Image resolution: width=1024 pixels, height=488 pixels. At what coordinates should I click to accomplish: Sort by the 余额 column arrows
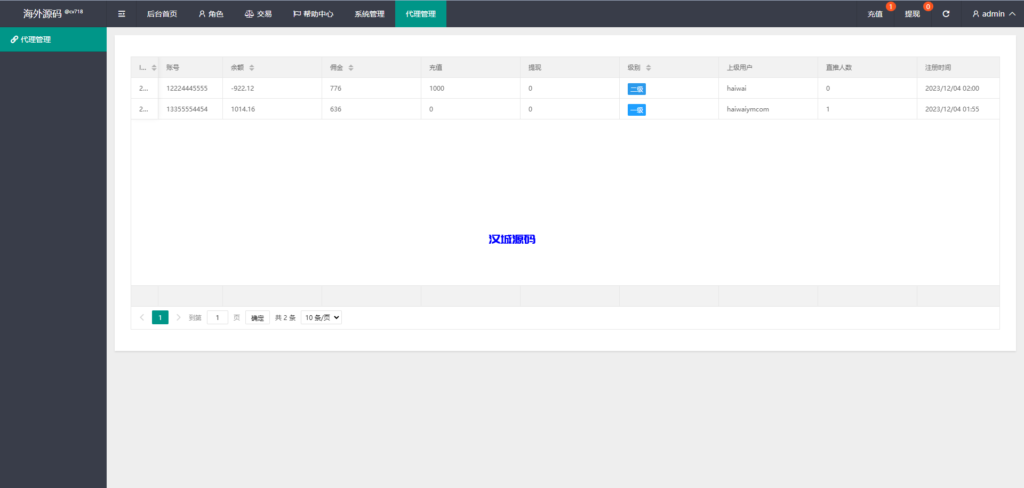[x=252, y=68]
